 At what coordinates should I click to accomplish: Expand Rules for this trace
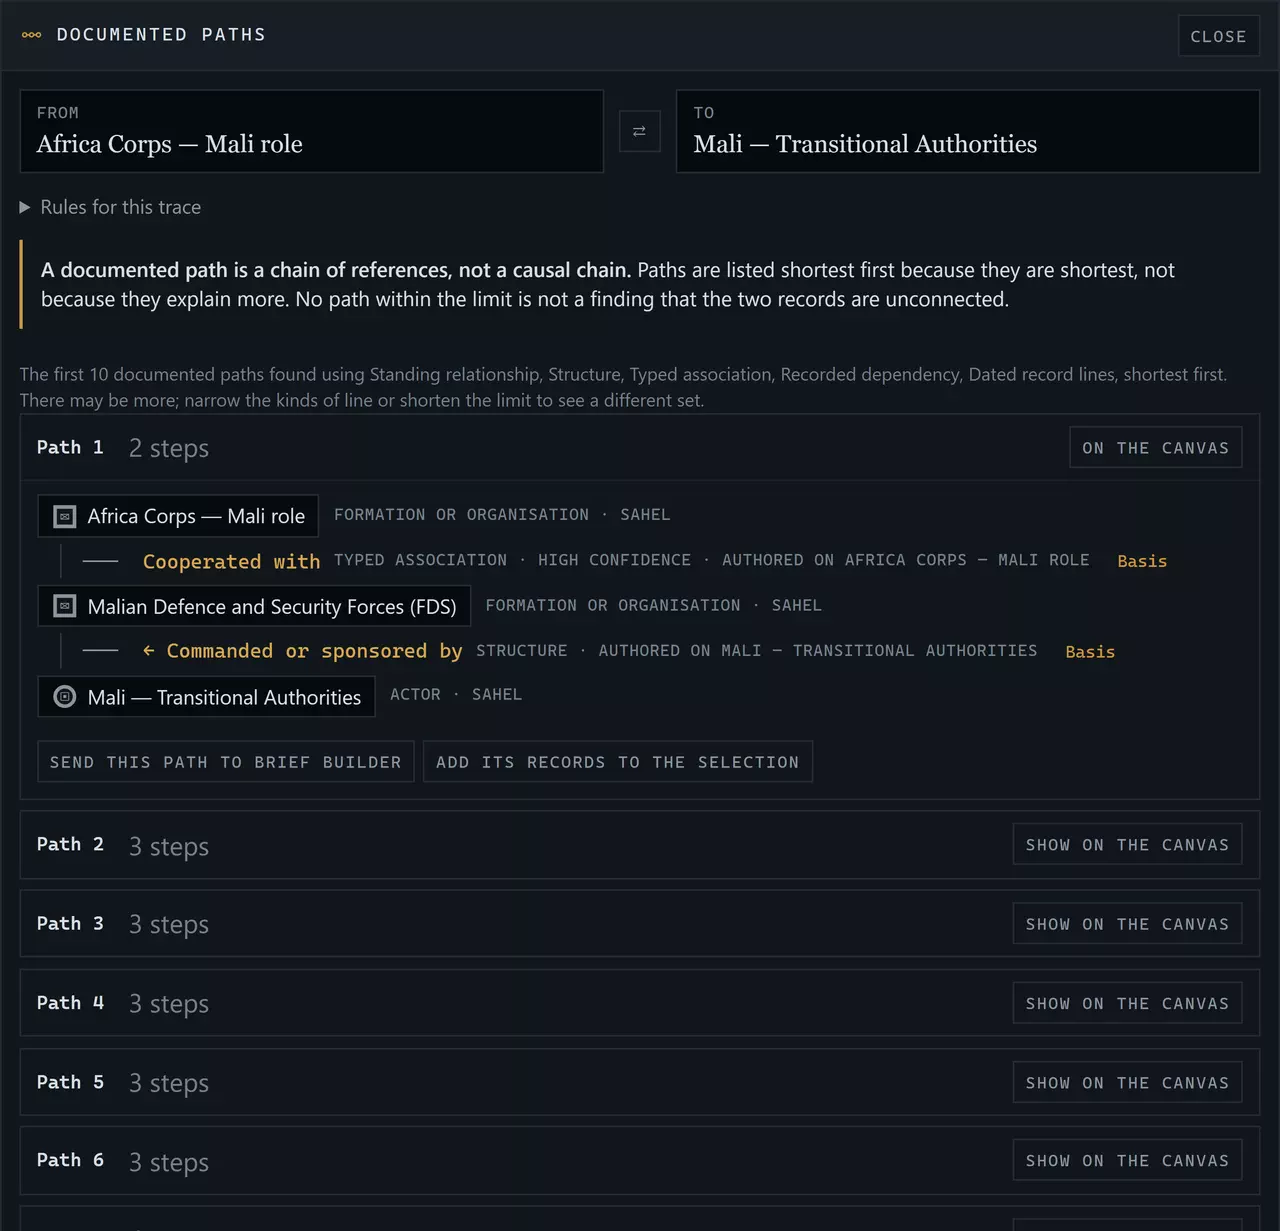(110, 207)
